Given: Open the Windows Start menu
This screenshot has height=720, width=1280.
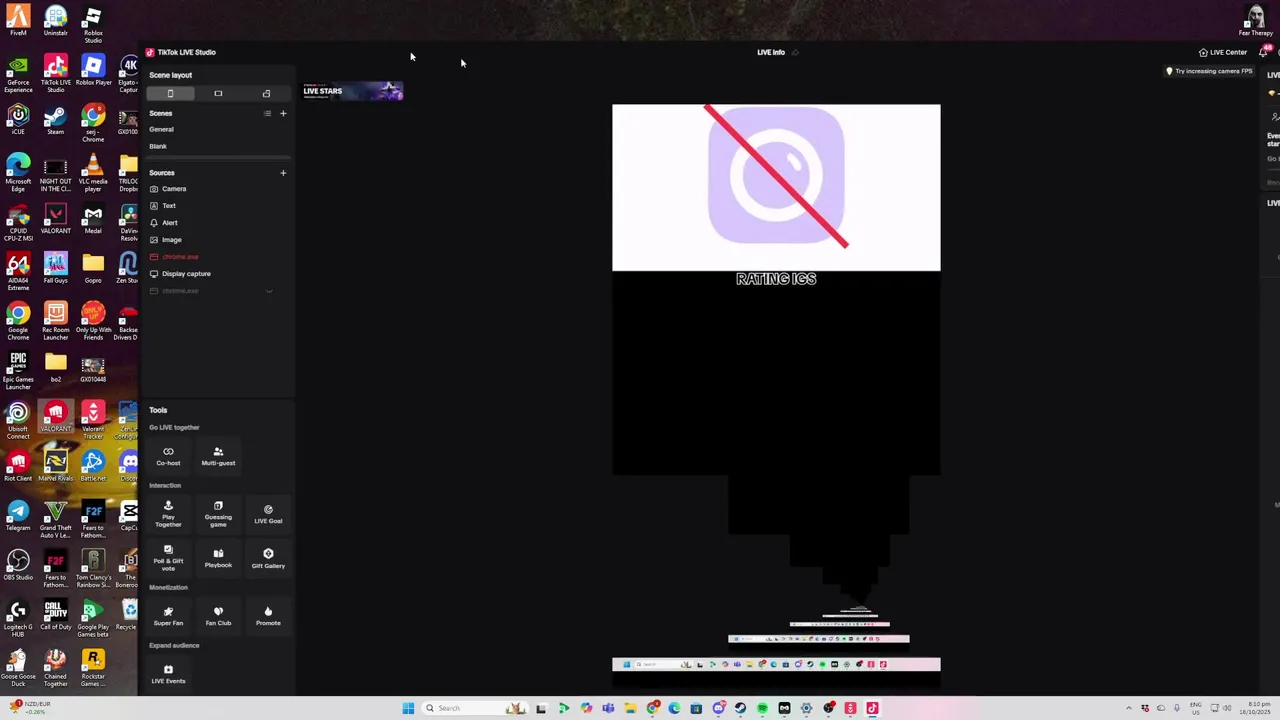Looking at the screenshot, I should pyautogui.click(x=408, y=708).
